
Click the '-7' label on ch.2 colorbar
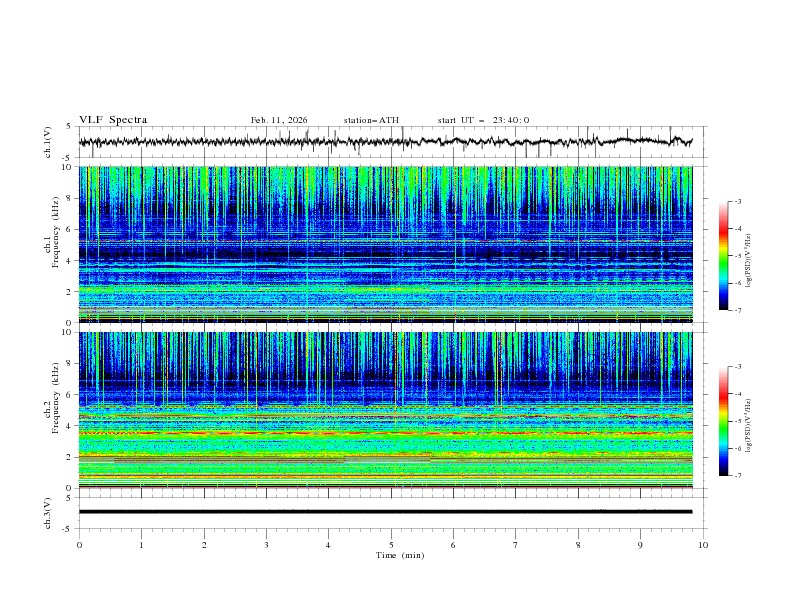(737, 475)
